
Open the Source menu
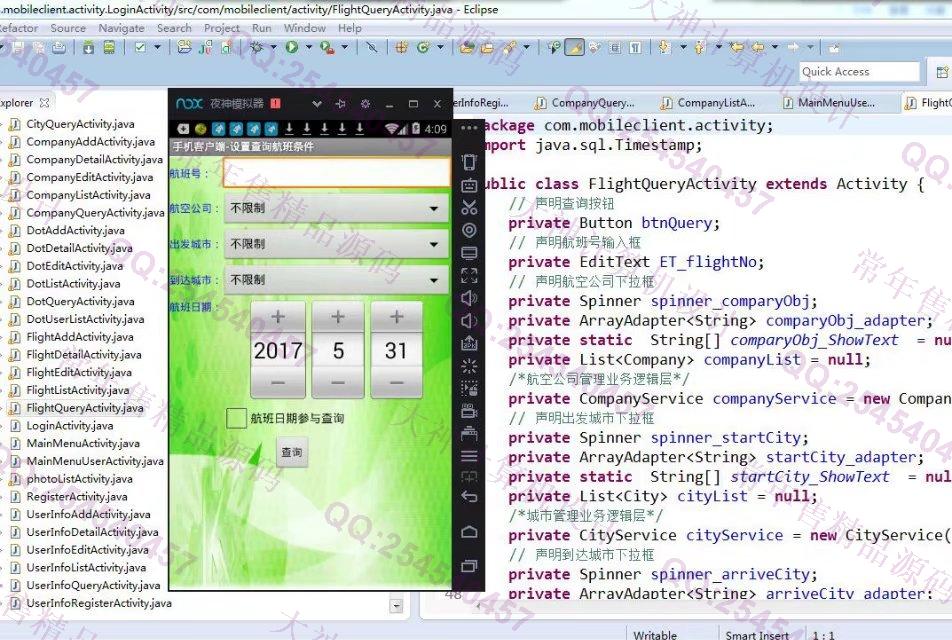point(68,28)
